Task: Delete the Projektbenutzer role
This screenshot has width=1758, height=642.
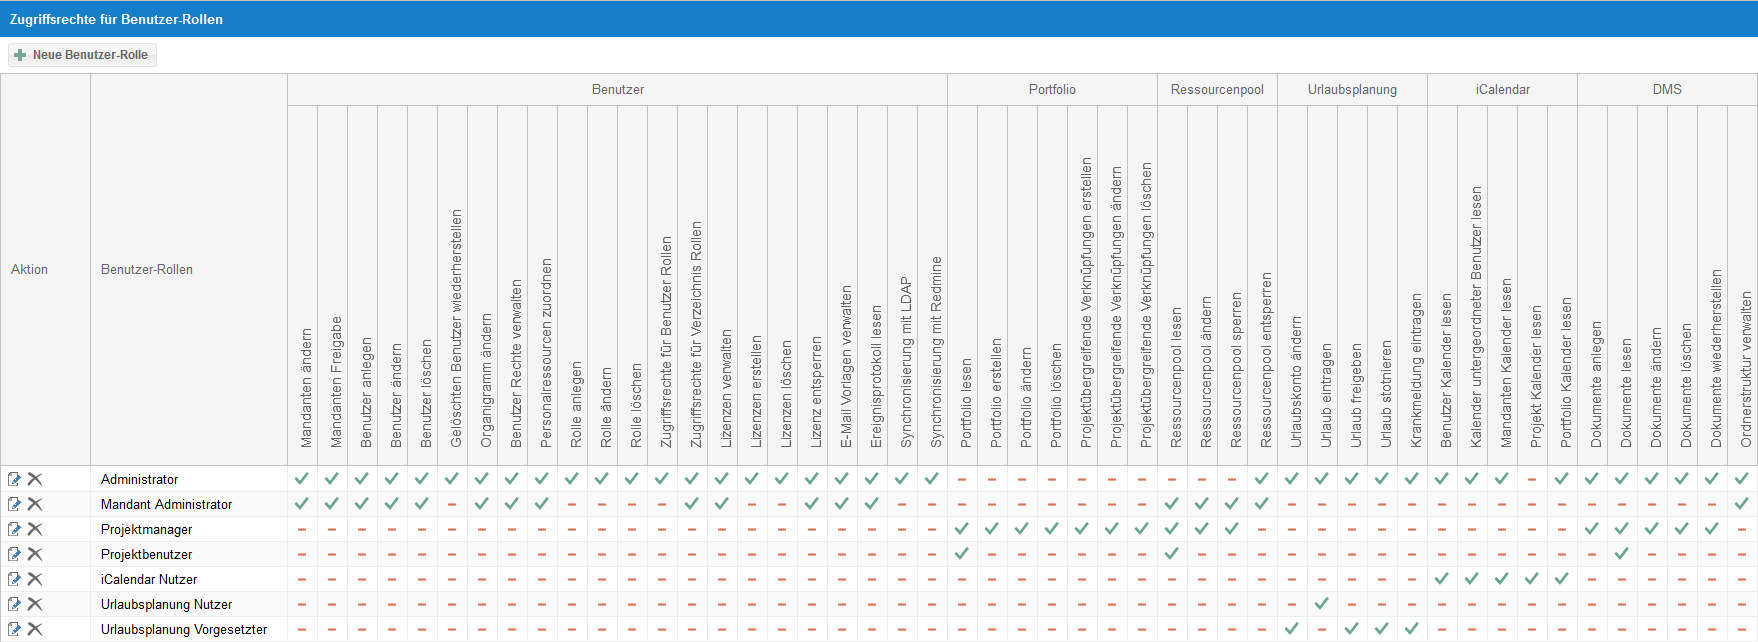Action: (x=35, y=554)
